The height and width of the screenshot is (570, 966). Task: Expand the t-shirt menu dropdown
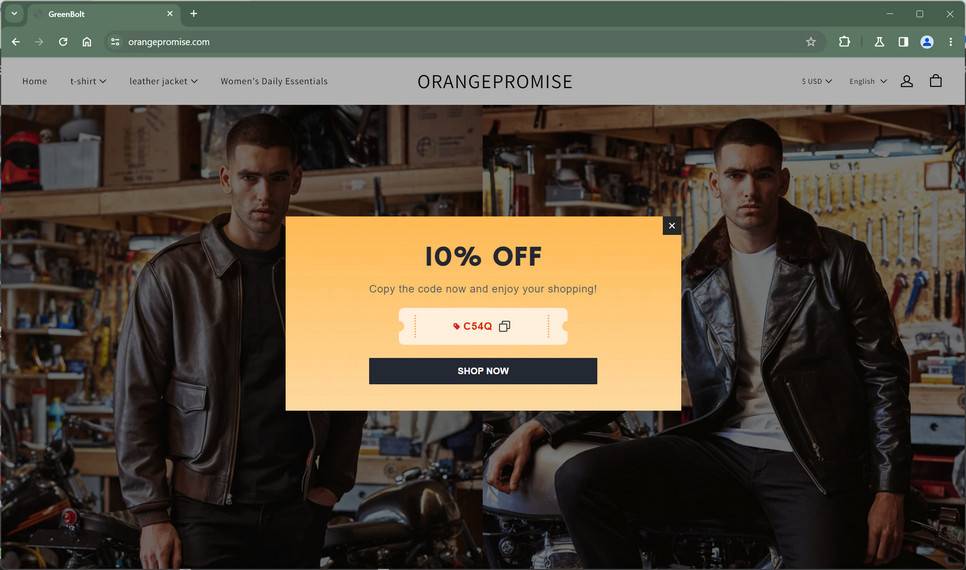pos(88,81)
